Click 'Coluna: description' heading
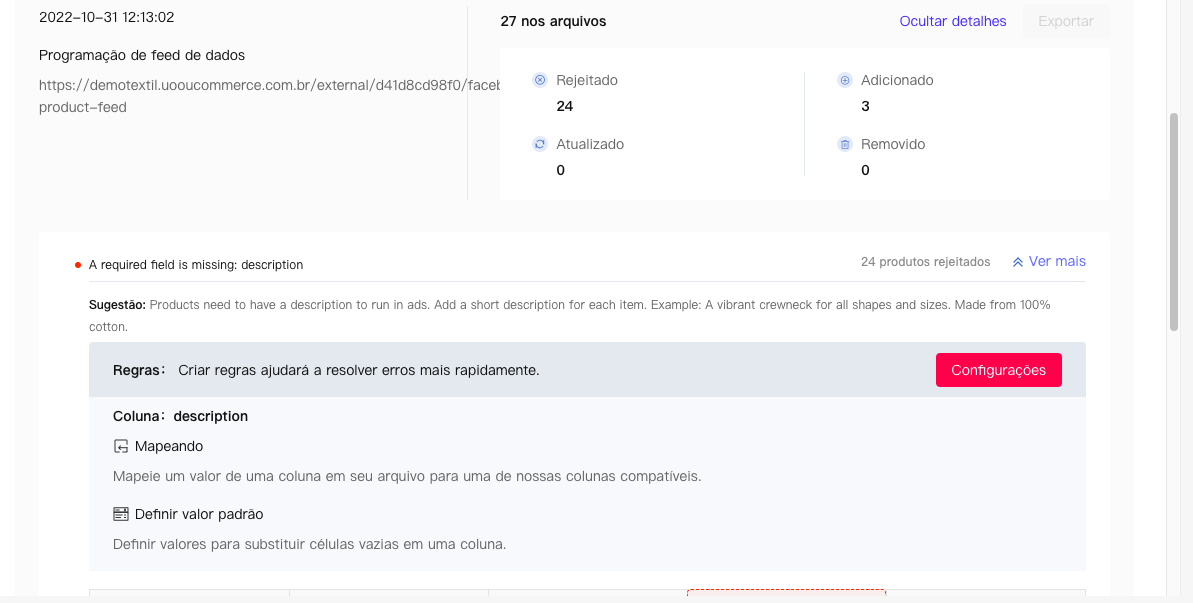The width and height of the screenshot is (1193, 603). tap(180, 417)
